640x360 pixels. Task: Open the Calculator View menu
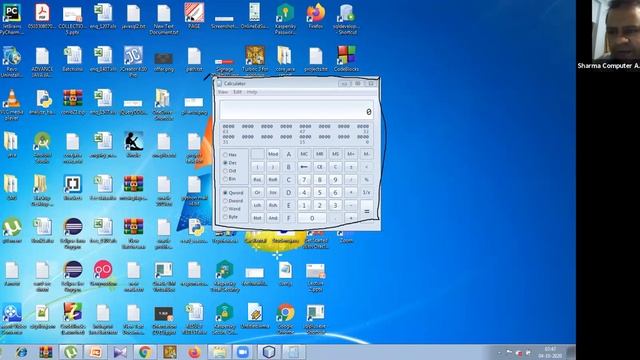[223, 92]
